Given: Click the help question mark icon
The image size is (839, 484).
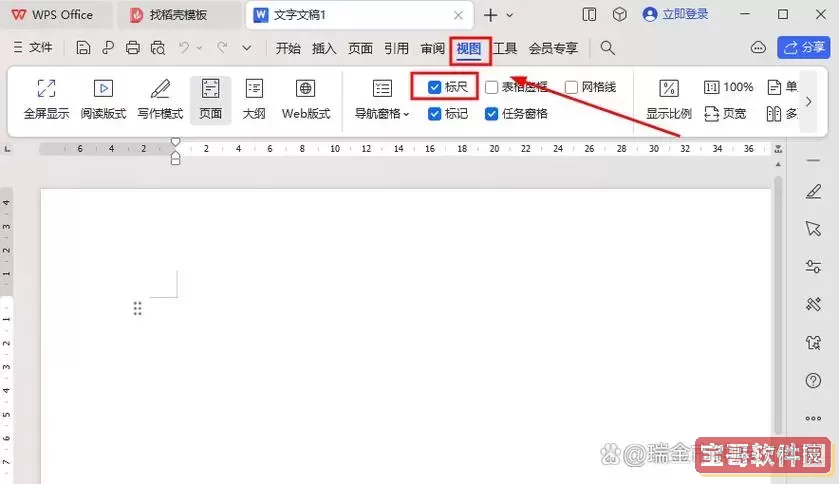Looking at the screenshot, I should pyautogui.click(x=813, y=380).
